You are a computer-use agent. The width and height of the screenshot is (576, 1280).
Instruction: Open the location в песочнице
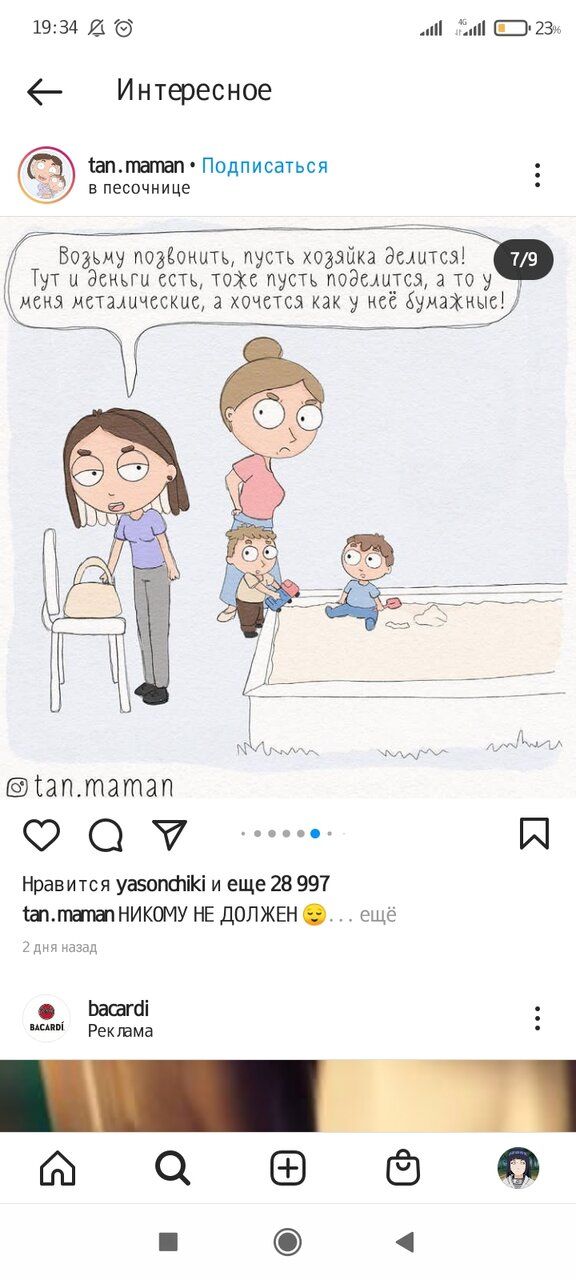click(x=139, y=188)
